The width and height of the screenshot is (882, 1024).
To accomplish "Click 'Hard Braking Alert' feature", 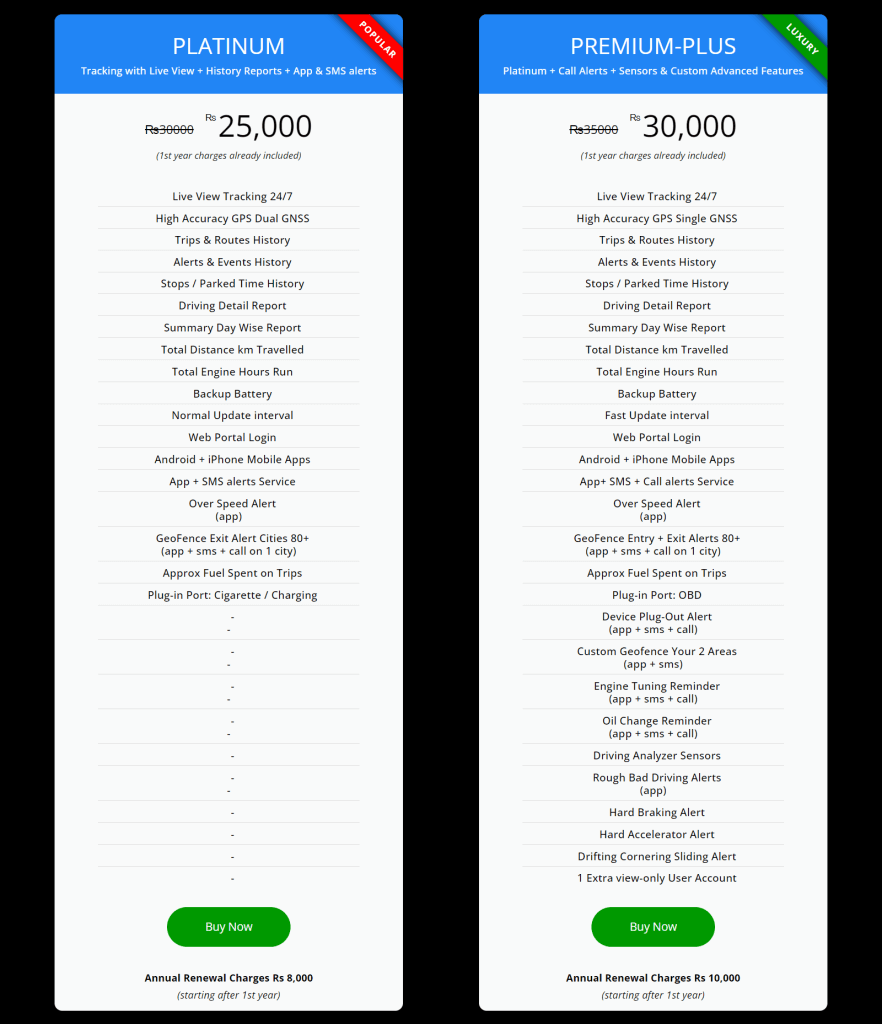I will point(657,812).
